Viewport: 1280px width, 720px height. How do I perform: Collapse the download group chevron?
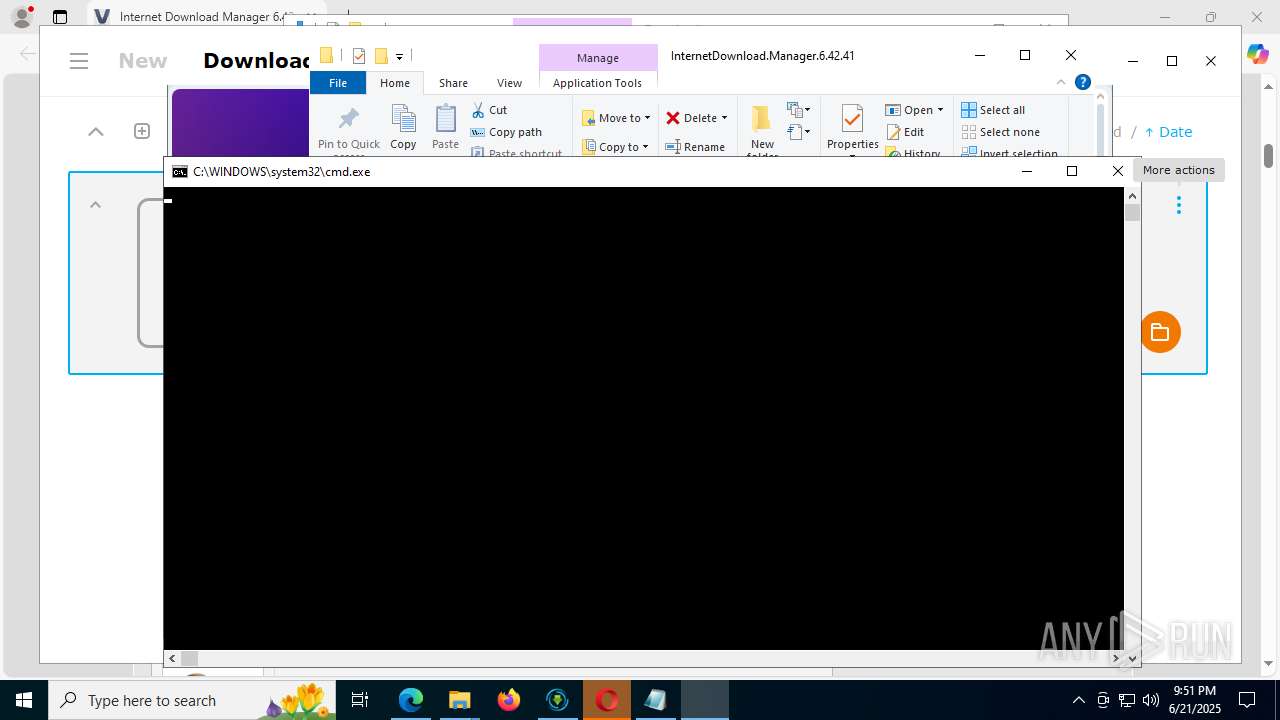[96, 131]
